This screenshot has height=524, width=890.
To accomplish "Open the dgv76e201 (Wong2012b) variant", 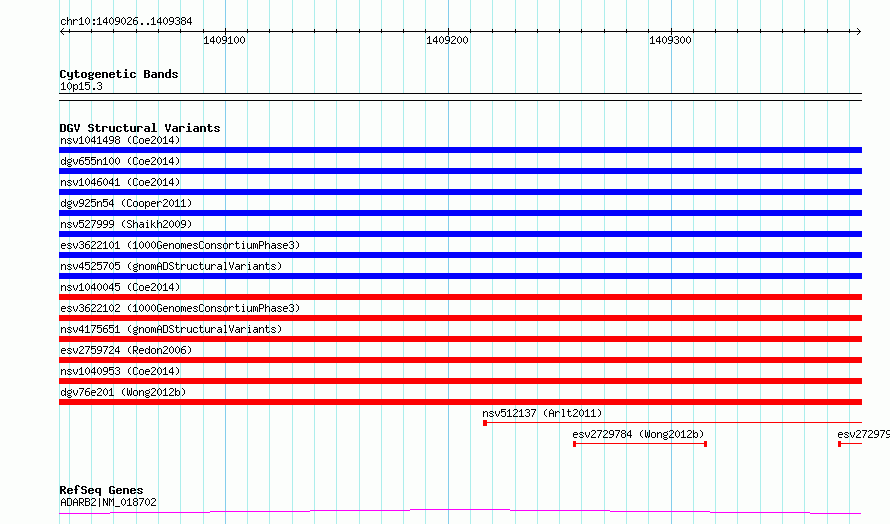I will [460, 402].
